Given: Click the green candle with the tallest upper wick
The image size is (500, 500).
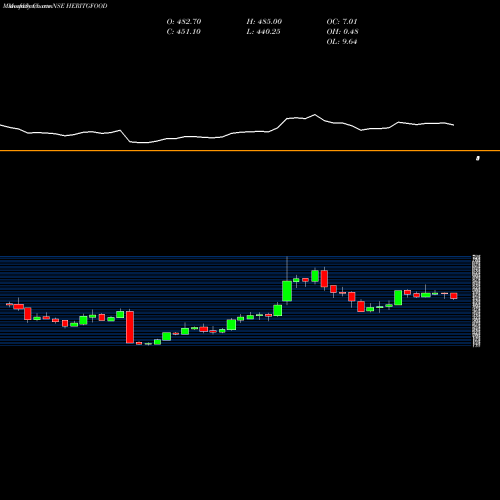Looking at the screenshot, I should [x=287, y=291].
